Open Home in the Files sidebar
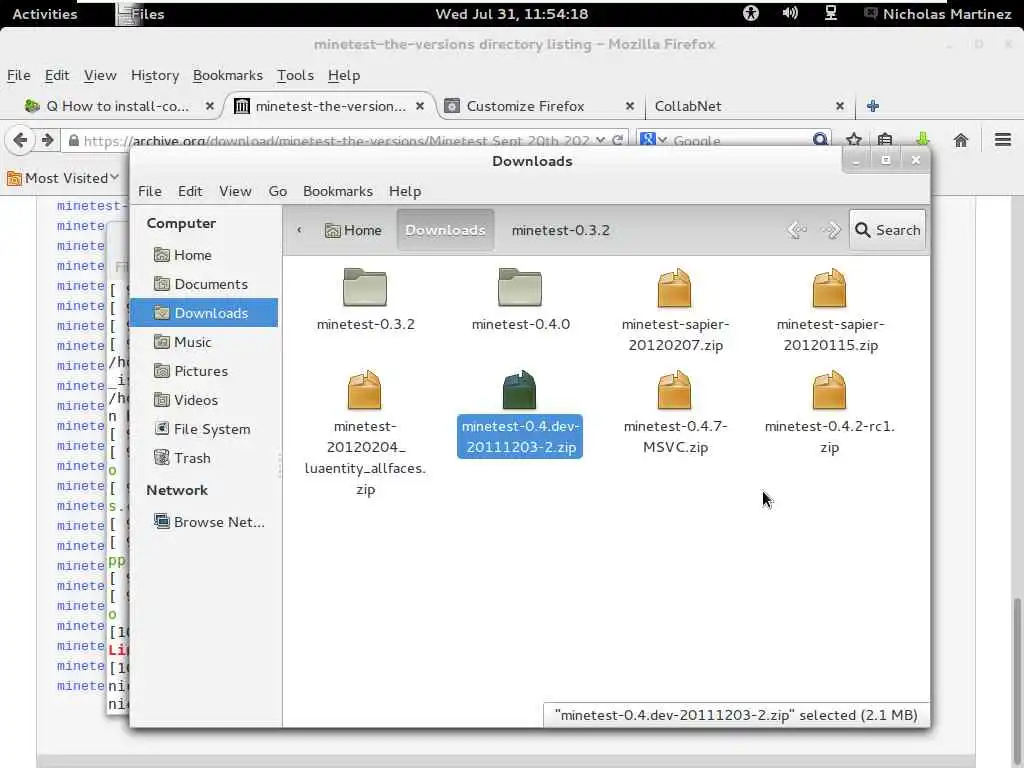This screenshot has width=1024, height=768. point(204,255)
